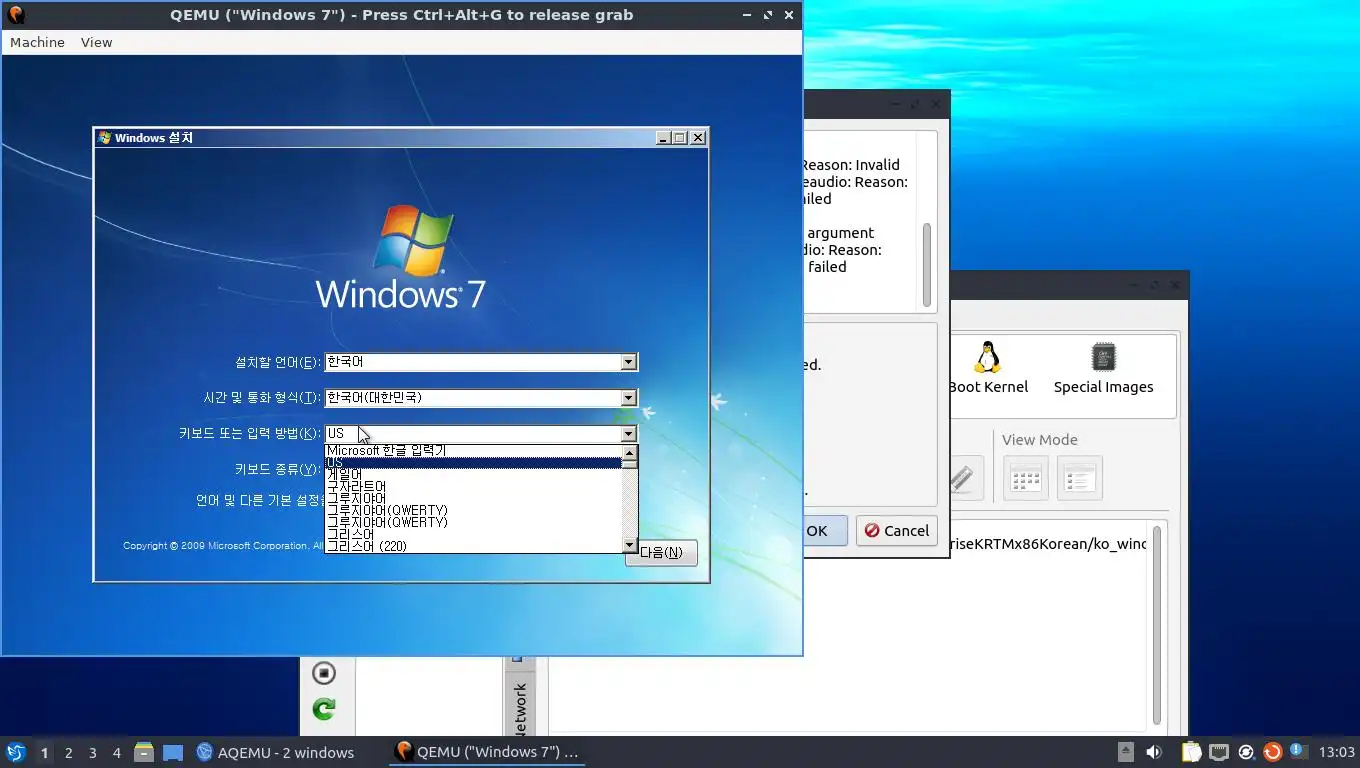
Task: Click Cancel in the AQEMU dialog
Action: (896, 531)
